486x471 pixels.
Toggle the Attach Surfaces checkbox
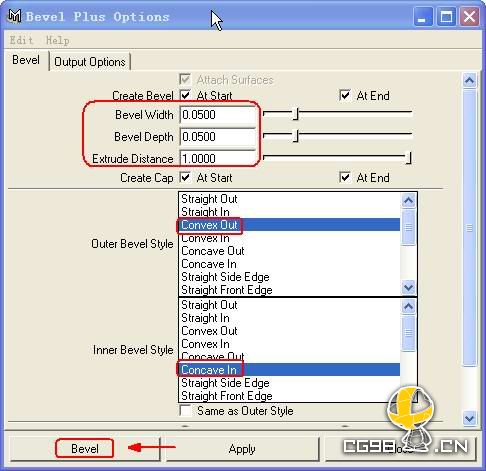[x=185, y=79]
